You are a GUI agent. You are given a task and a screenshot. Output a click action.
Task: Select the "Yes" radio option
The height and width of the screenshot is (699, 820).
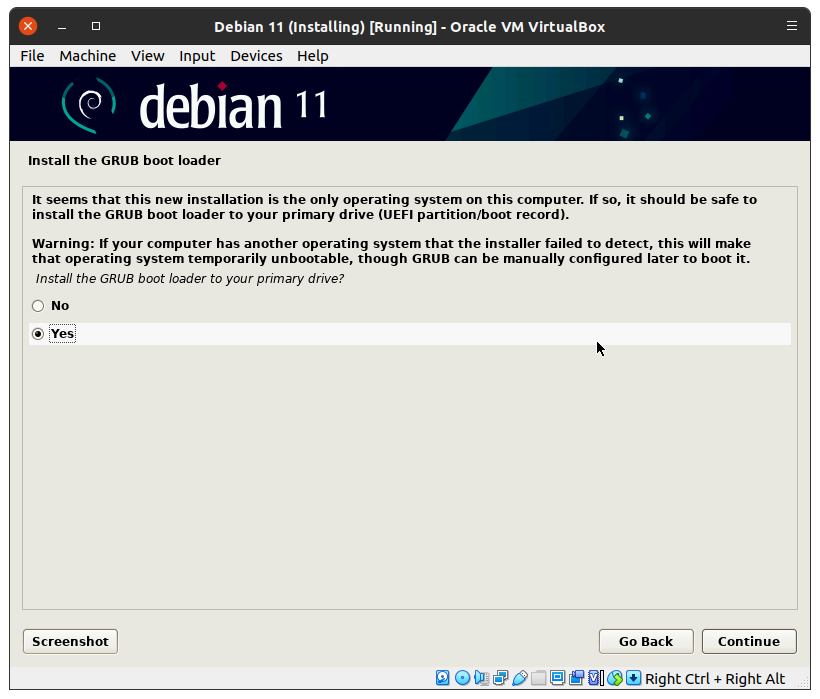tap(38, 334)
